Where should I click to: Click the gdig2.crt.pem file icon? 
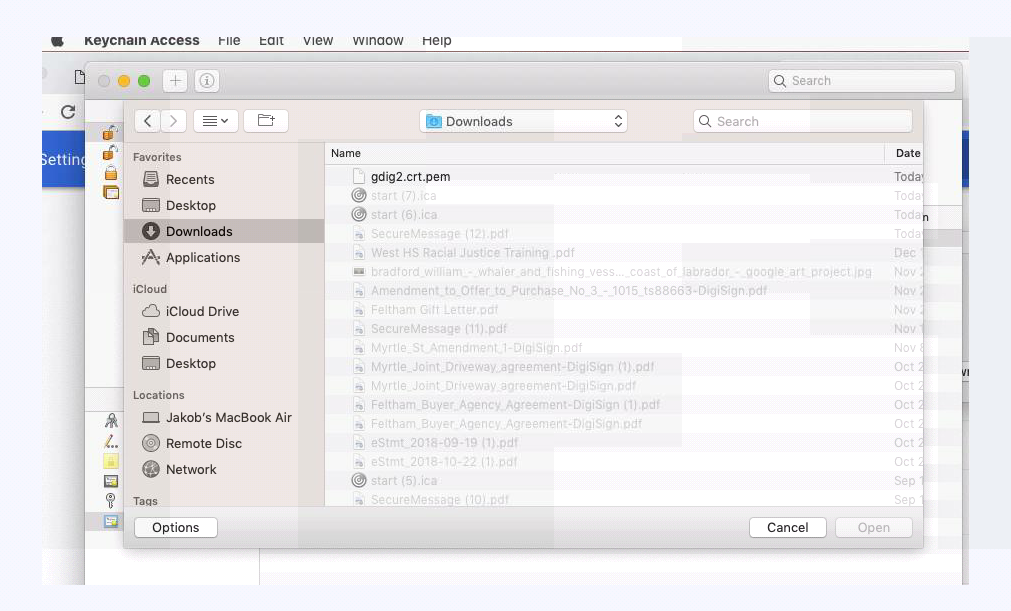pos(359,177)
